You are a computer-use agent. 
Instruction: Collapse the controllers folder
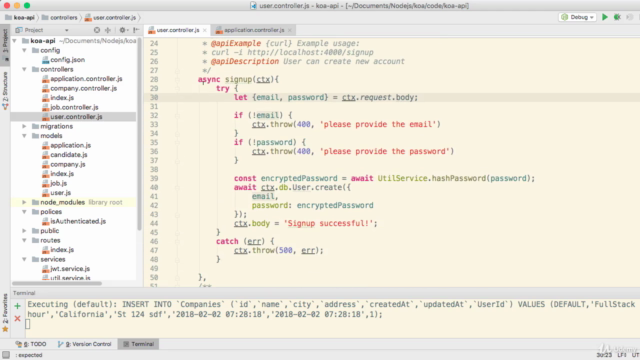[x=24, y=69]
